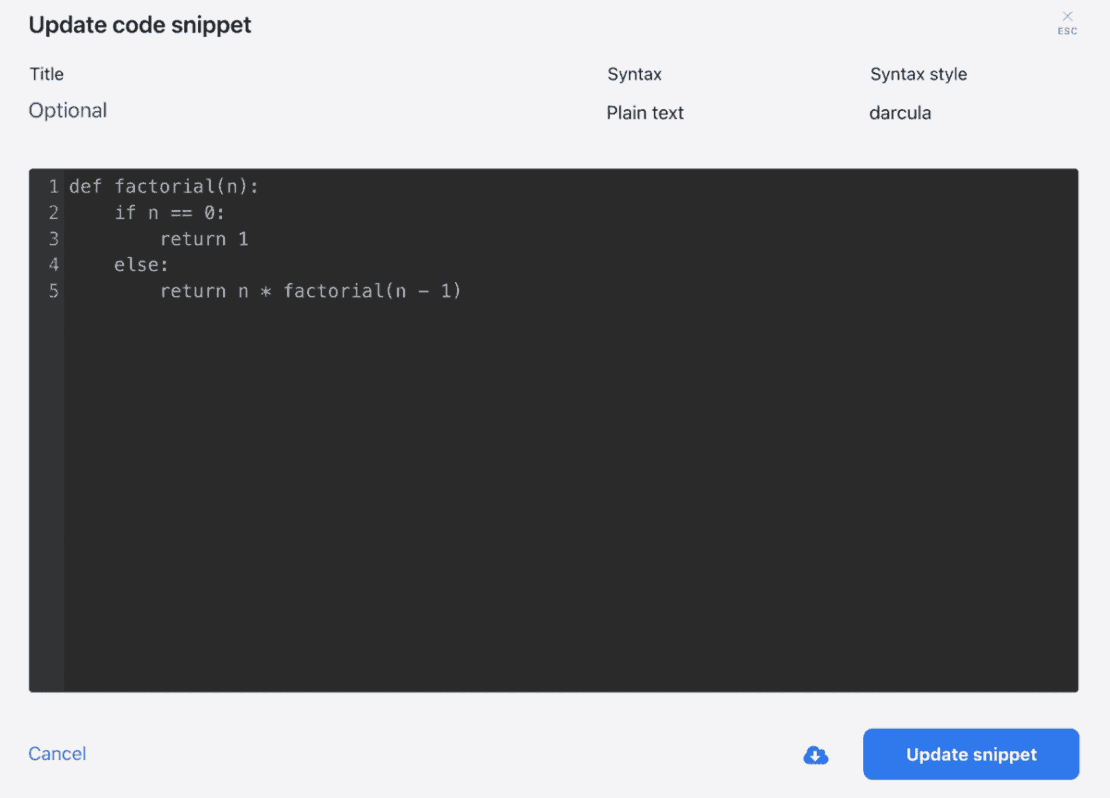
Task: Click the Update snippet button
Action: 969,754
